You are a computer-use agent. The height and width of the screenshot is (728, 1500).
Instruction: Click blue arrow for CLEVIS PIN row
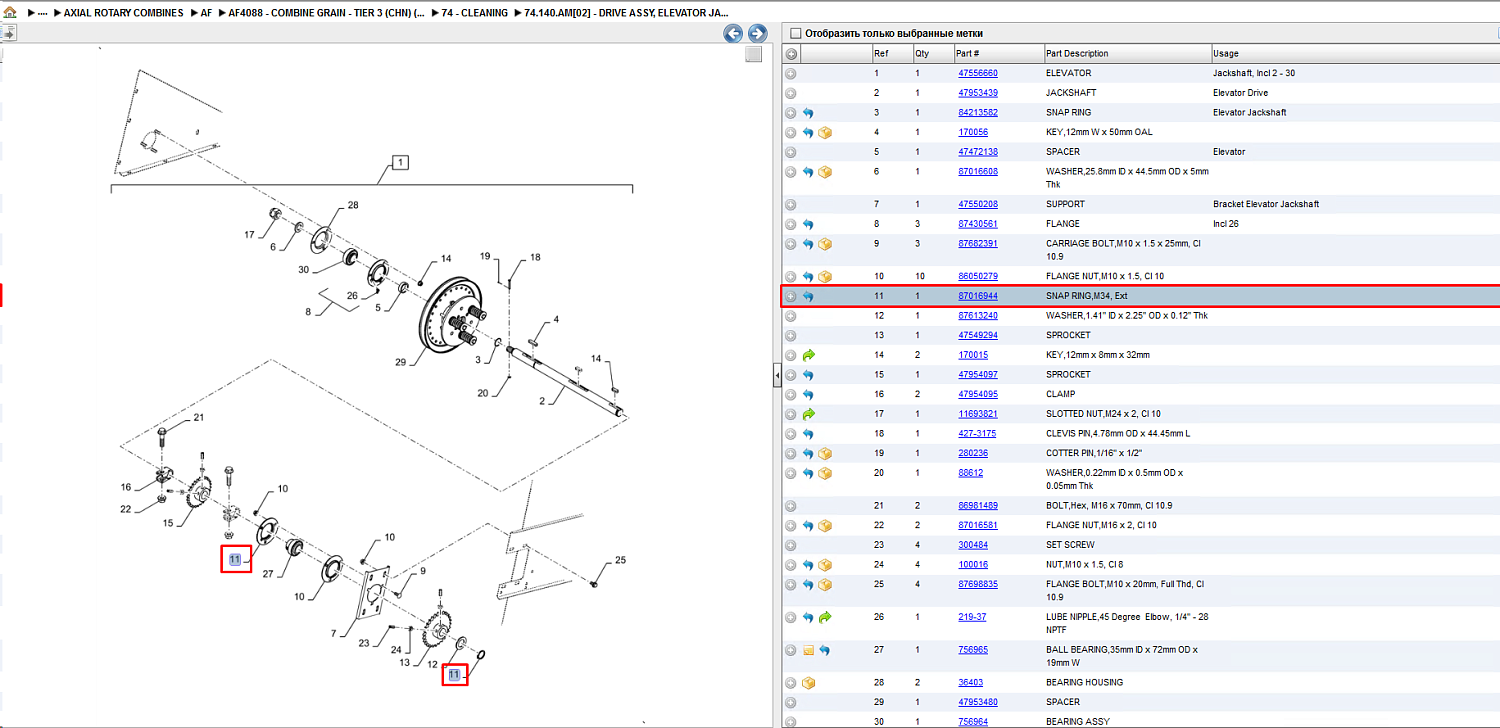(808, 434)
